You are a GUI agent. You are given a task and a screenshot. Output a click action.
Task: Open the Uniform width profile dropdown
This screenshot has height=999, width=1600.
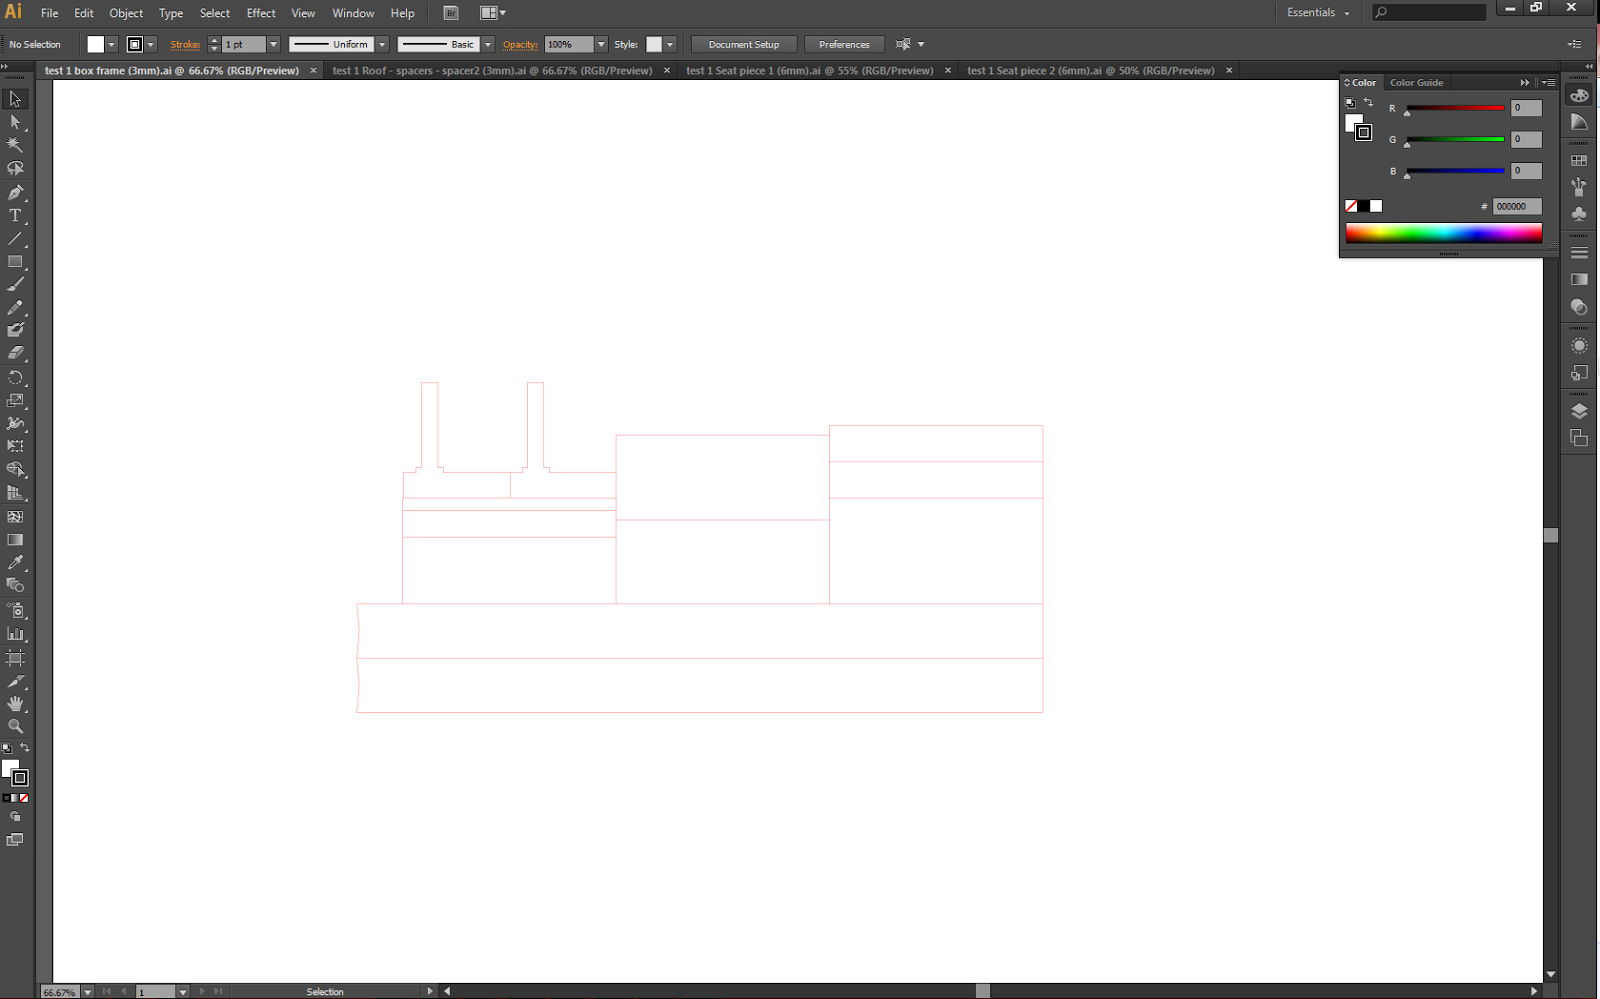(382, 44)
